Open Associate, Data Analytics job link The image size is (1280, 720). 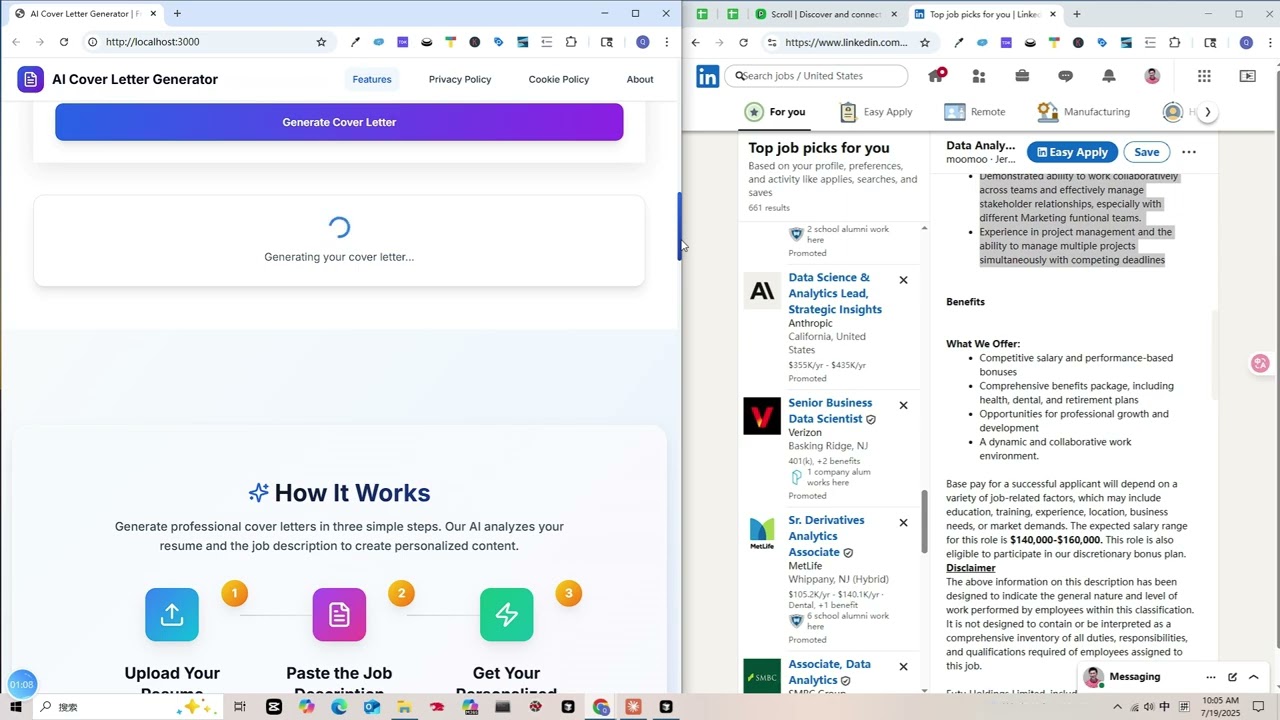tap(829, 672)
